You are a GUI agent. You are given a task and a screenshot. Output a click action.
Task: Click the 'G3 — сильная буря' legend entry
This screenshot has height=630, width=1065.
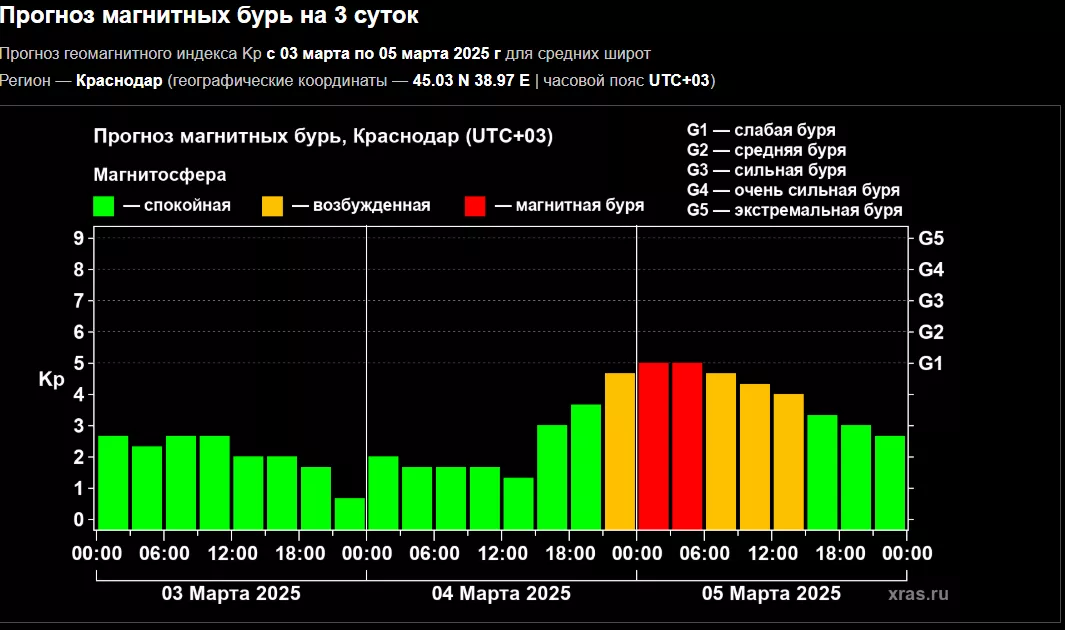(x=766, y=170)
